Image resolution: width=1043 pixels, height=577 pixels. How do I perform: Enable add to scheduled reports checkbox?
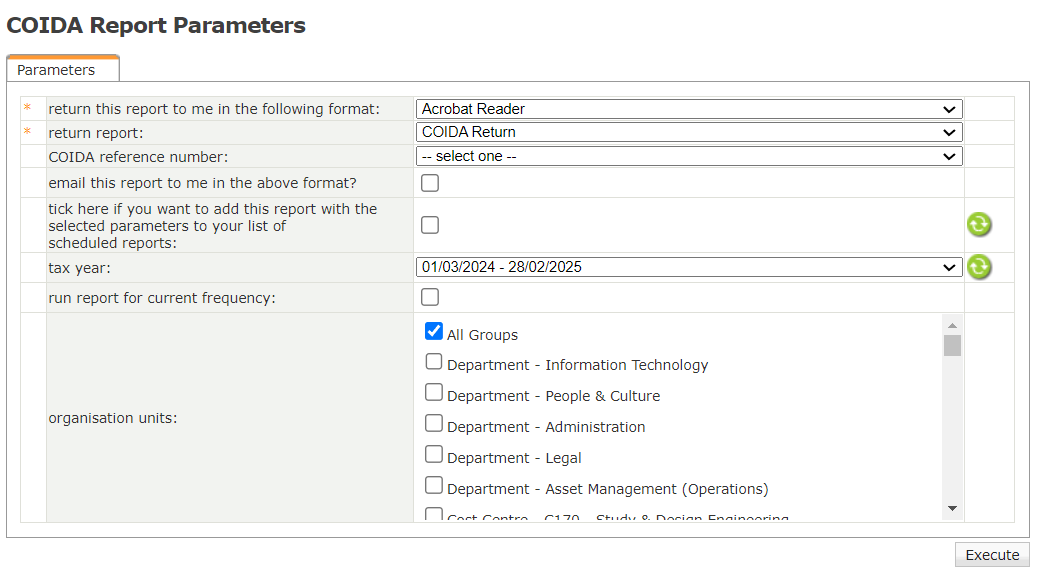pyautogui.click(x=430, y=225)
